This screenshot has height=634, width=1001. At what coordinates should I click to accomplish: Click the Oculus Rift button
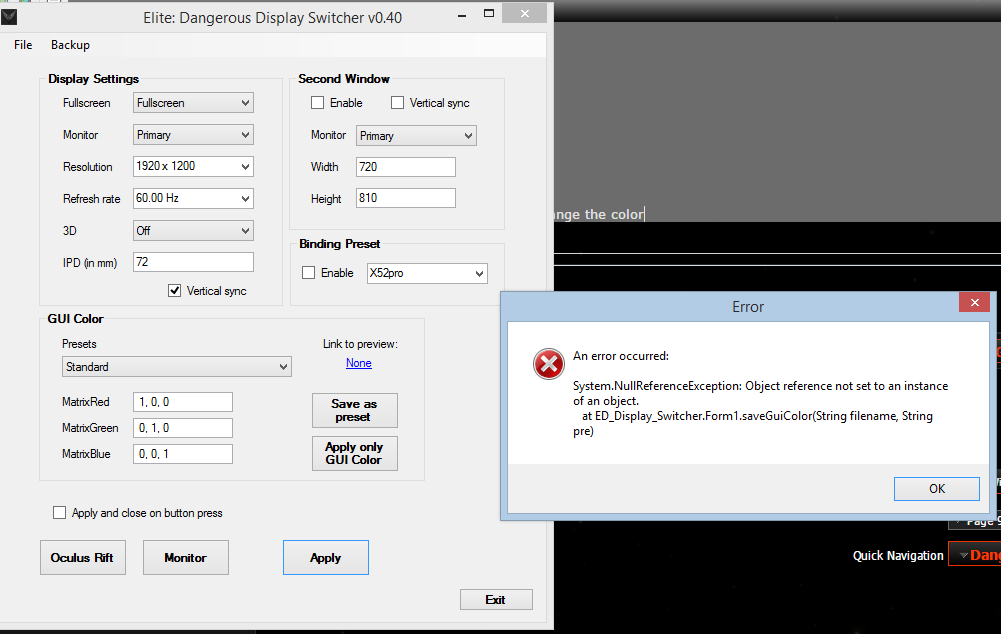pyautogui.click(x=83, y=557)
